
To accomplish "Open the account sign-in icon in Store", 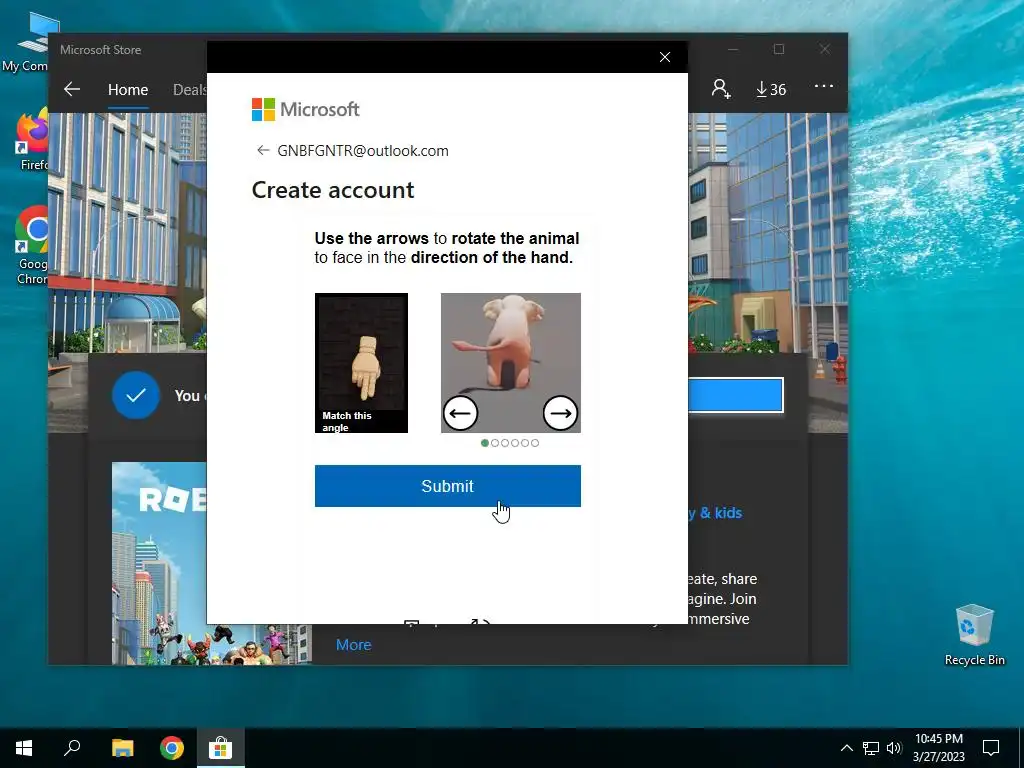I will (721, 89).
